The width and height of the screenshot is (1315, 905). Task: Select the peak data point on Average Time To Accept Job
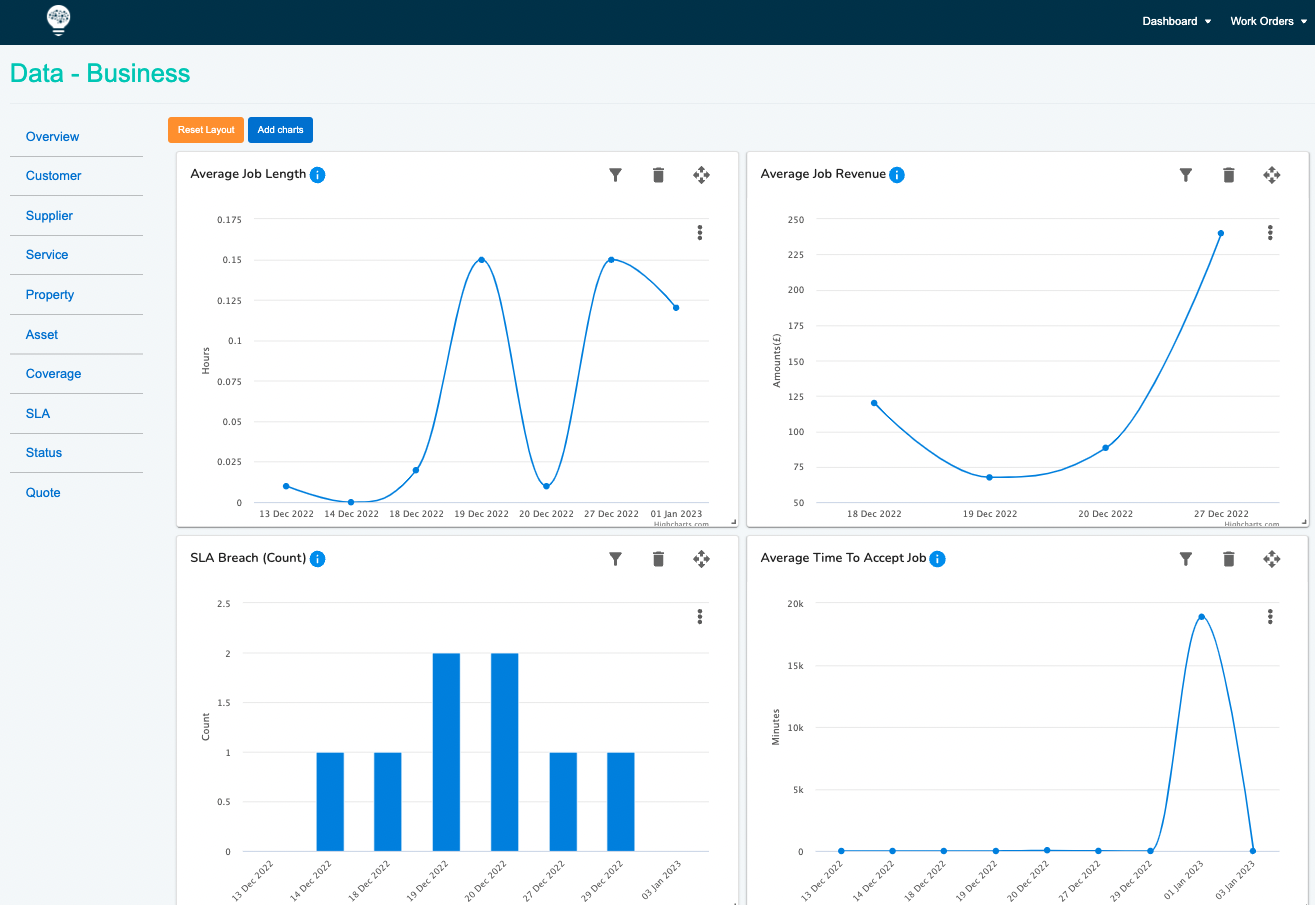click(1201, 617)
